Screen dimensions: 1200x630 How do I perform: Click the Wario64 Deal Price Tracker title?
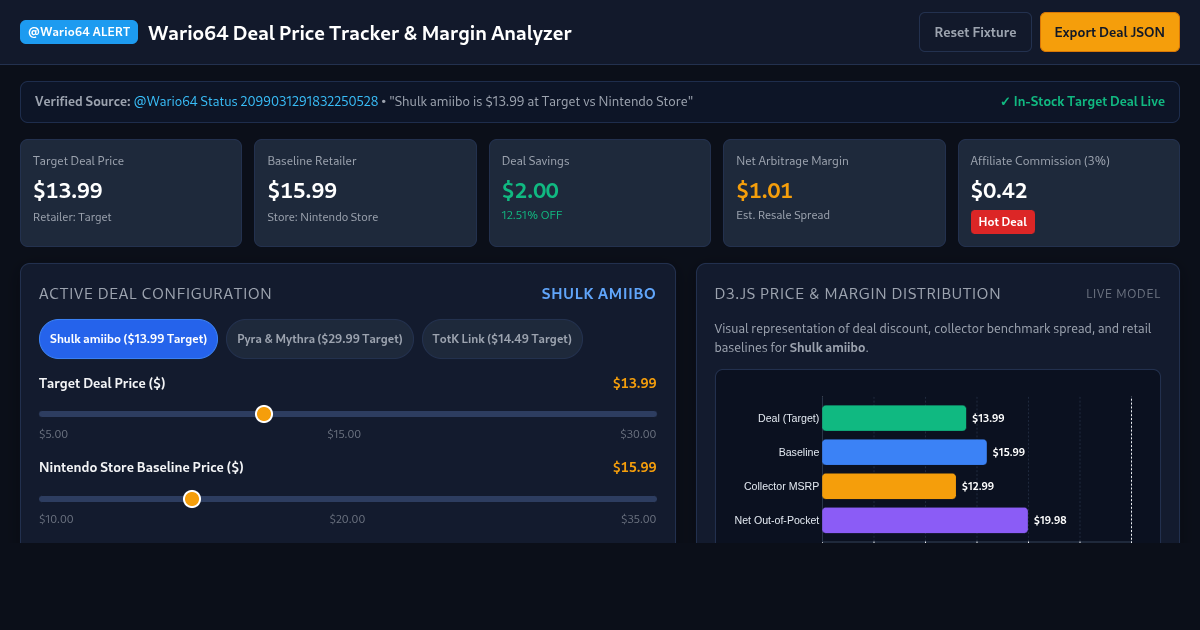tap(360, 33)
